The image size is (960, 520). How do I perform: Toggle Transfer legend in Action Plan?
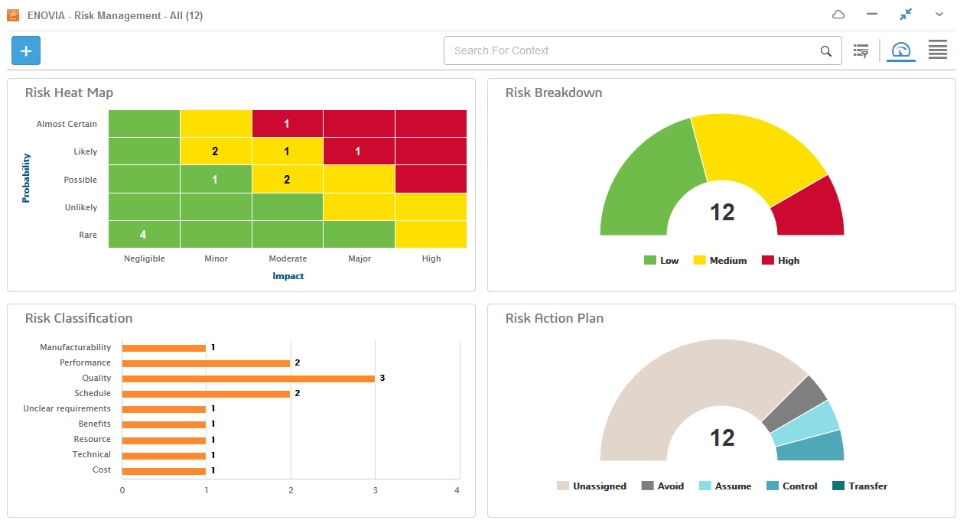click(x=860, y=486)
